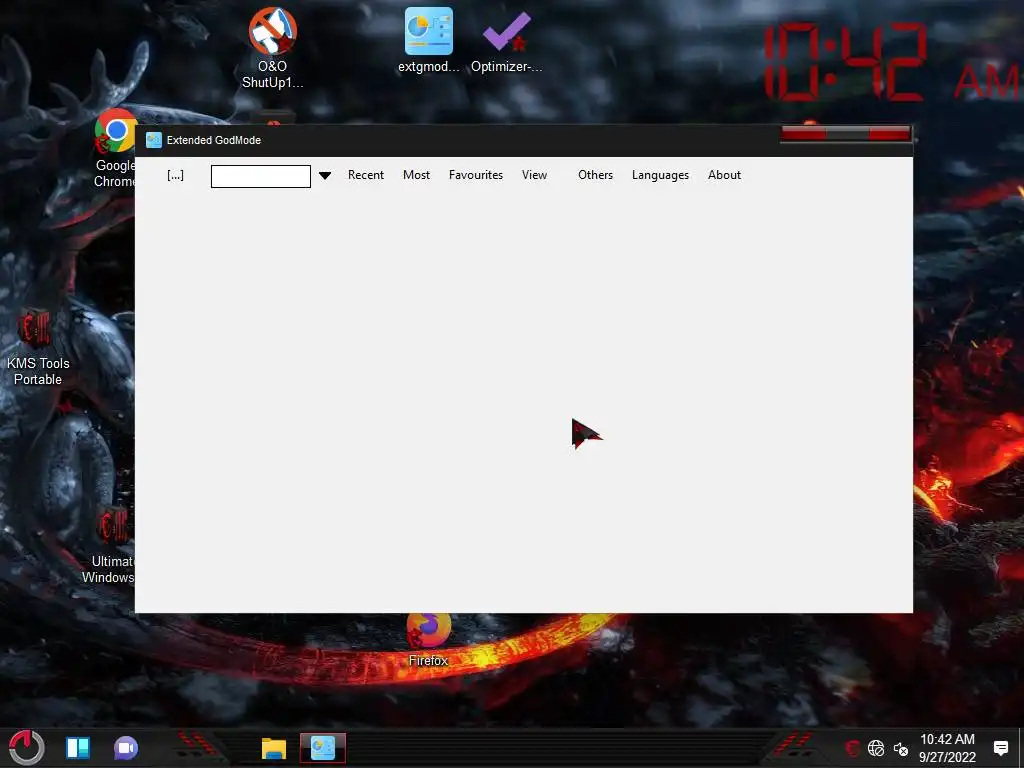Open the widgets panel icon on taskbar
This screenshot has width=1024, height=768.
tap(78, 748)
